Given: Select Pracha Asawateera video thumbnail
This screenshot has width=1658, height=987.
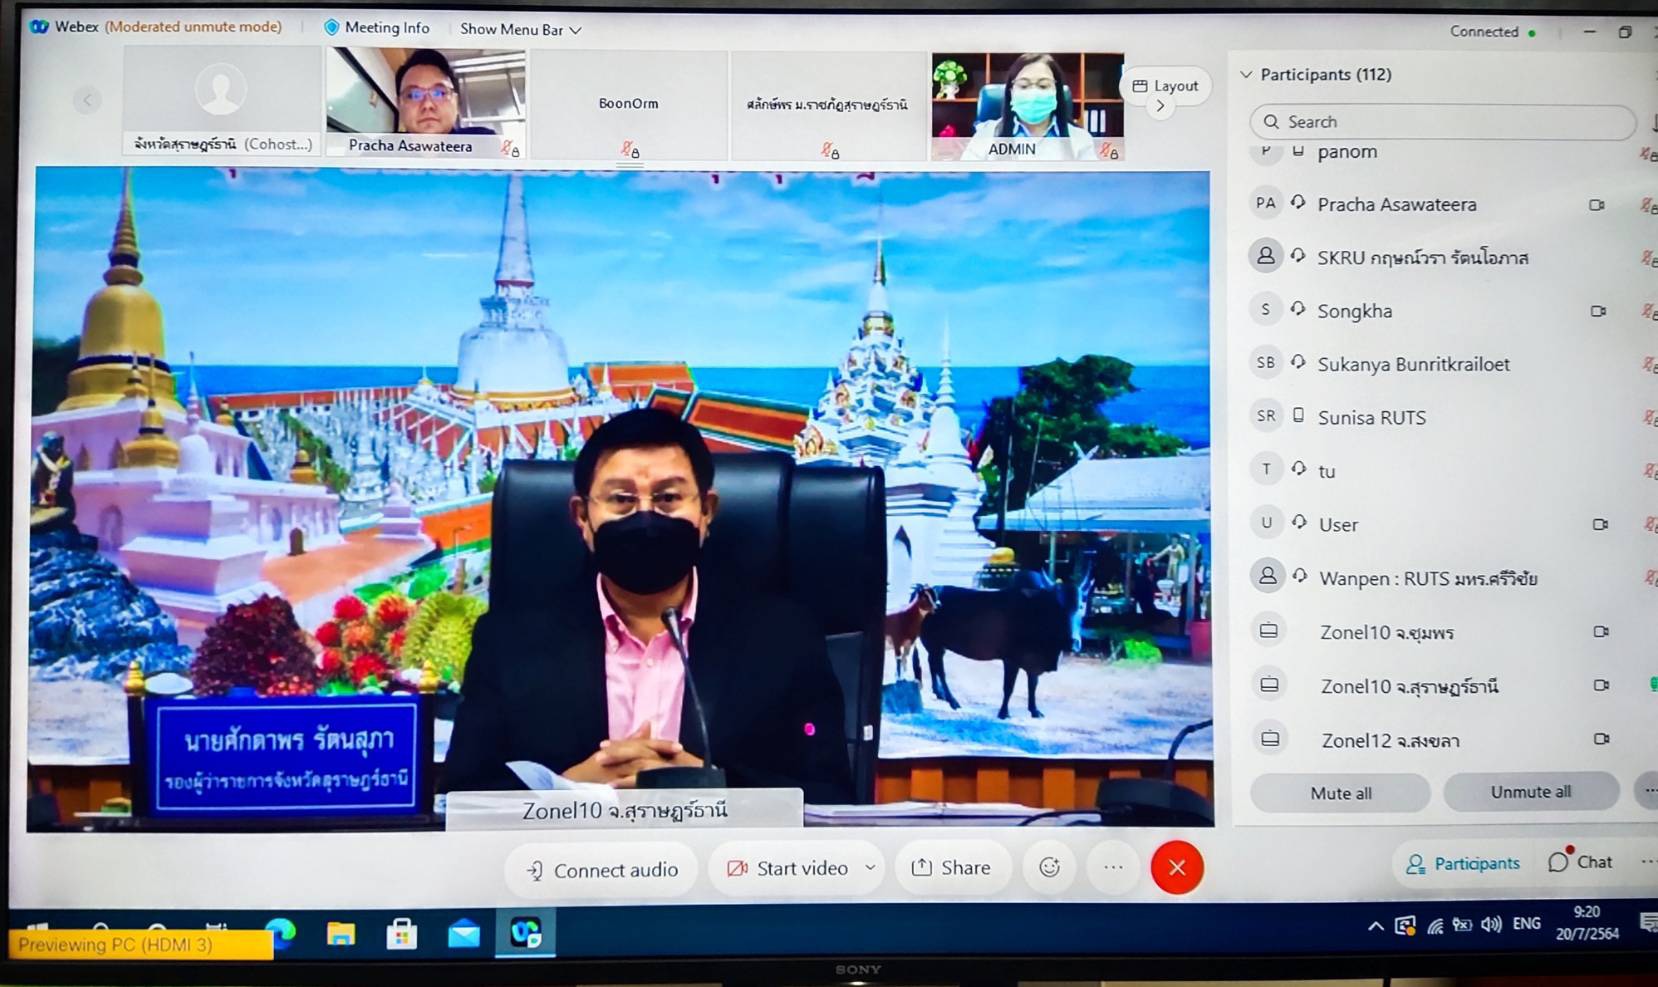Looking at the screenshot, I should (426, 103).
